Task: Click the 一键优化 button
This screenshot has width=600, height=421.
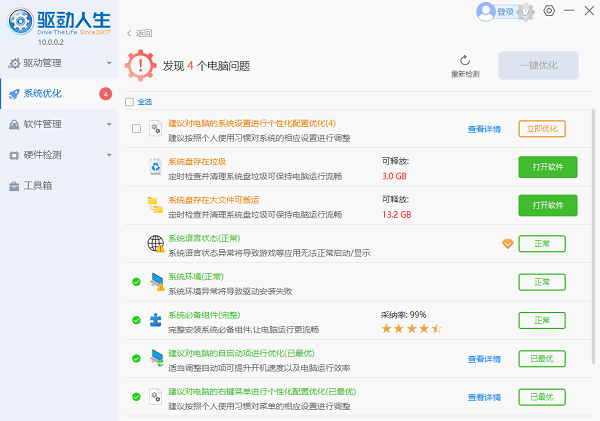Action: point(538,65)
